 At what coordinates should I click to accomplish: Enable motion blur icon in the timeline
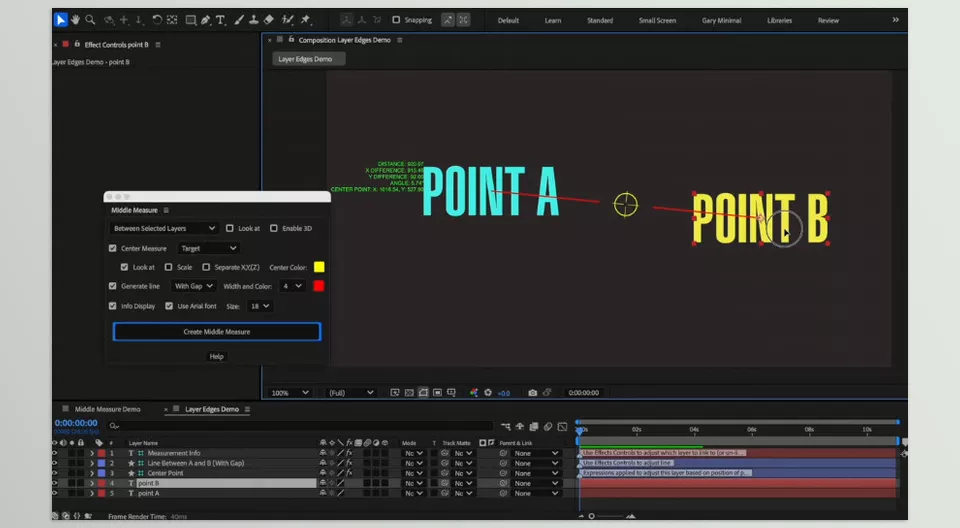(x=548, y=426)
